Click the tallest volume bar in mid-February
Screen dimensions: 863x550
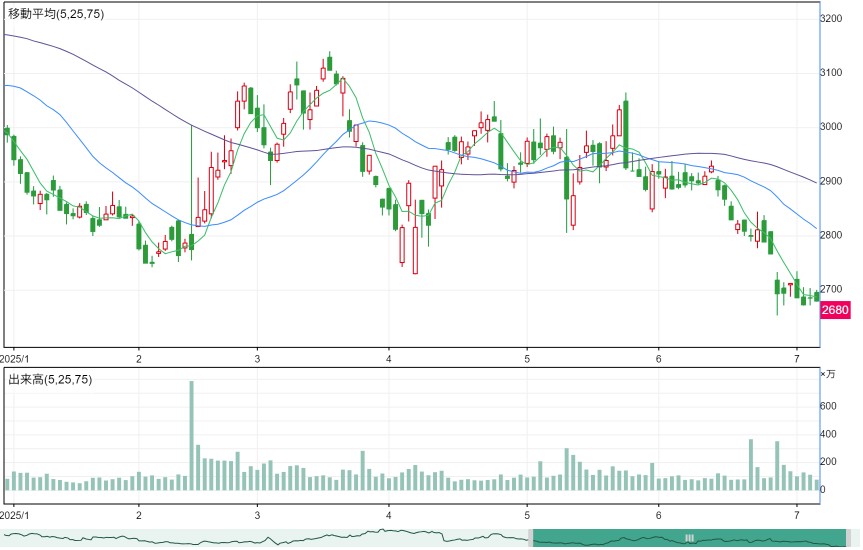[x=192, y=435]
